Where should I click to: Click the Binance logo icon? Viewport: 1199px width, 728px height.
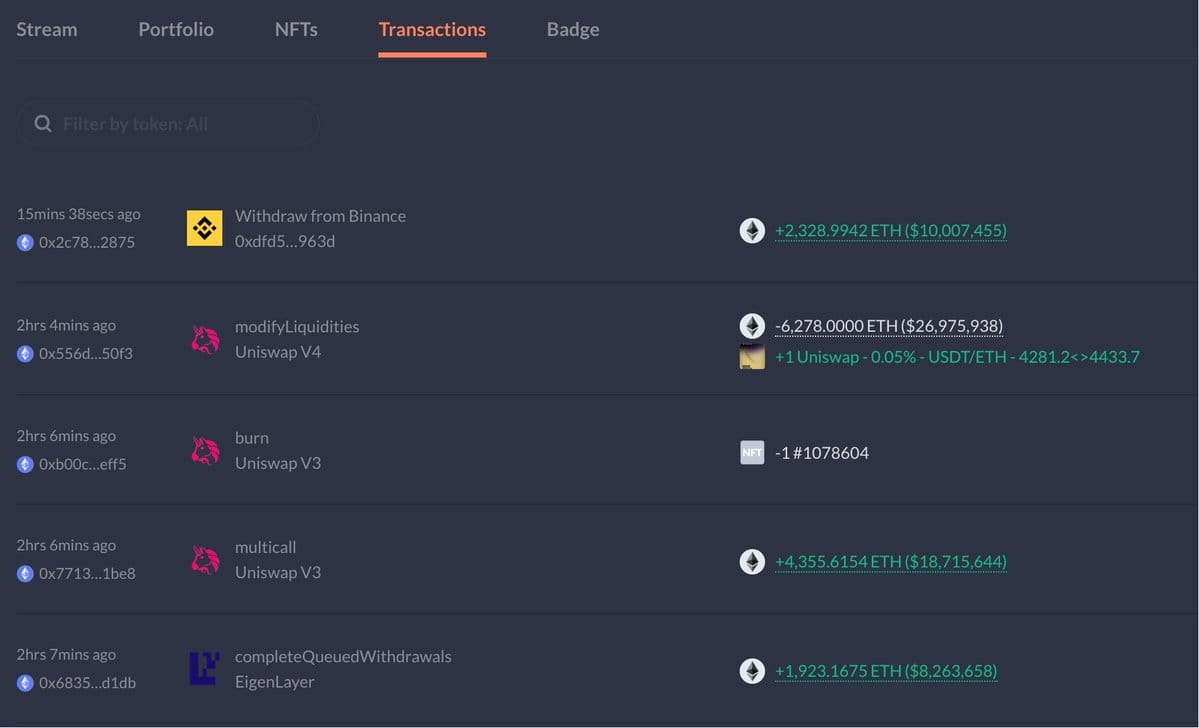(x=205, y=228)
